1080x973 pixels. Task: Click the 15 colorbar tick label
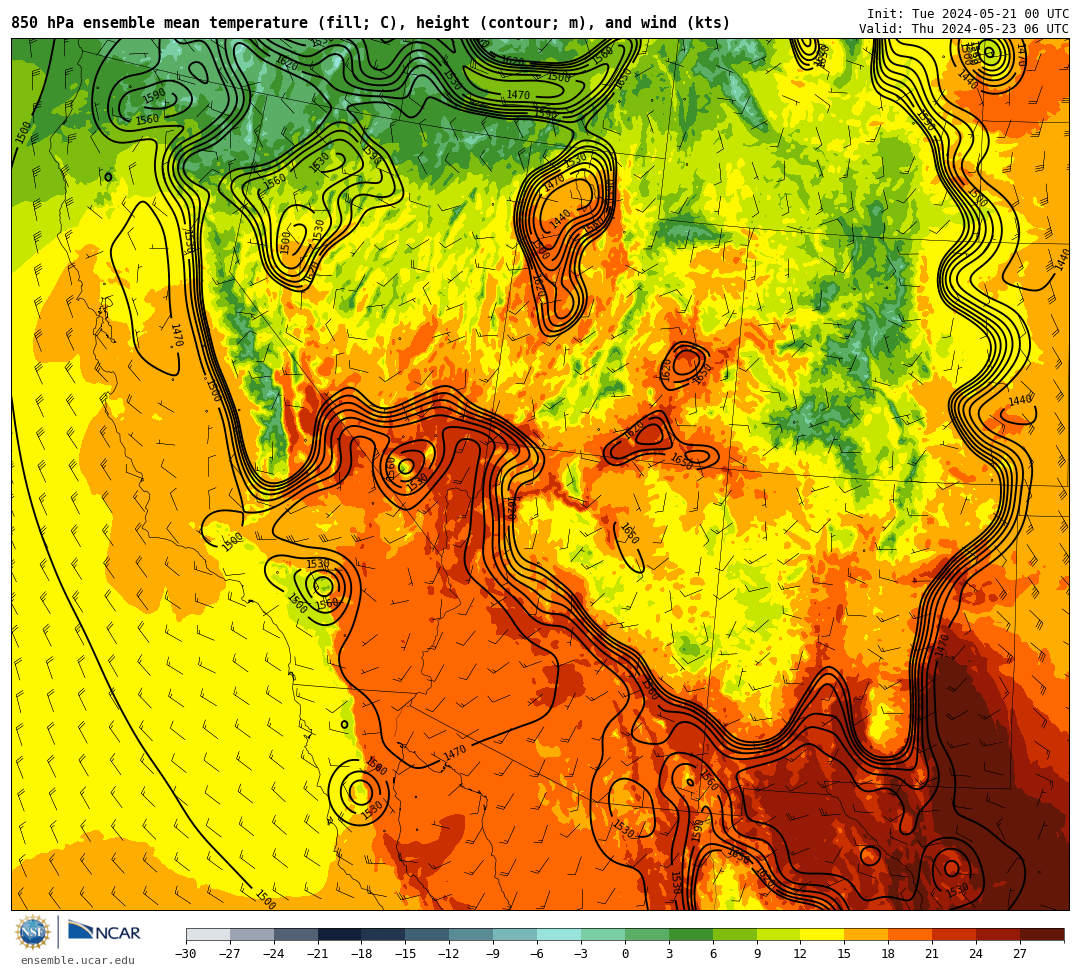(x=845, y=954)
